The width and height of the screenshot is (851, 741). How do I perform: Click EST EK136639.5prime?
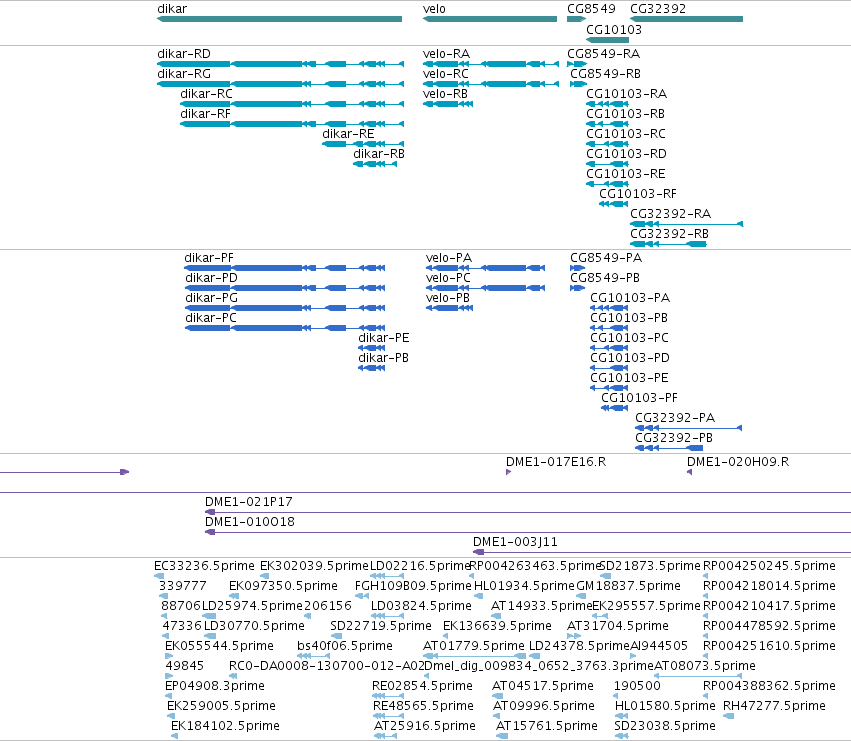pyautogui.click(x=447, y=637)
